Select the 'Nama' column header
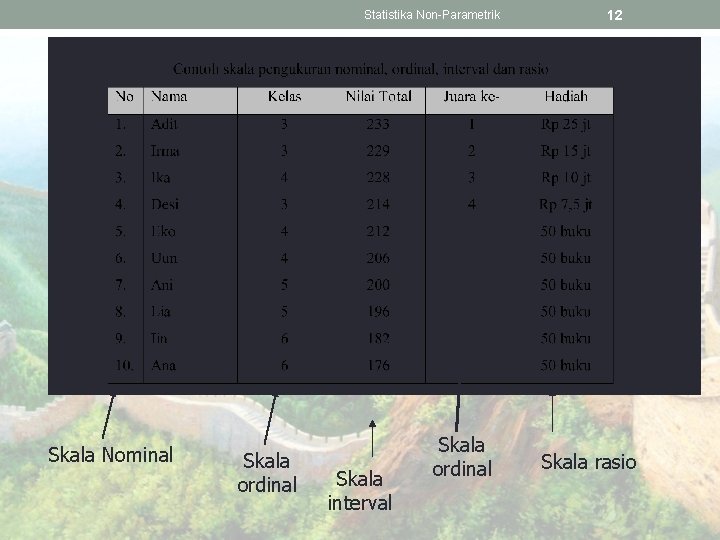The height and width of the screenshot is (540, 720). [x=169, y=96]
